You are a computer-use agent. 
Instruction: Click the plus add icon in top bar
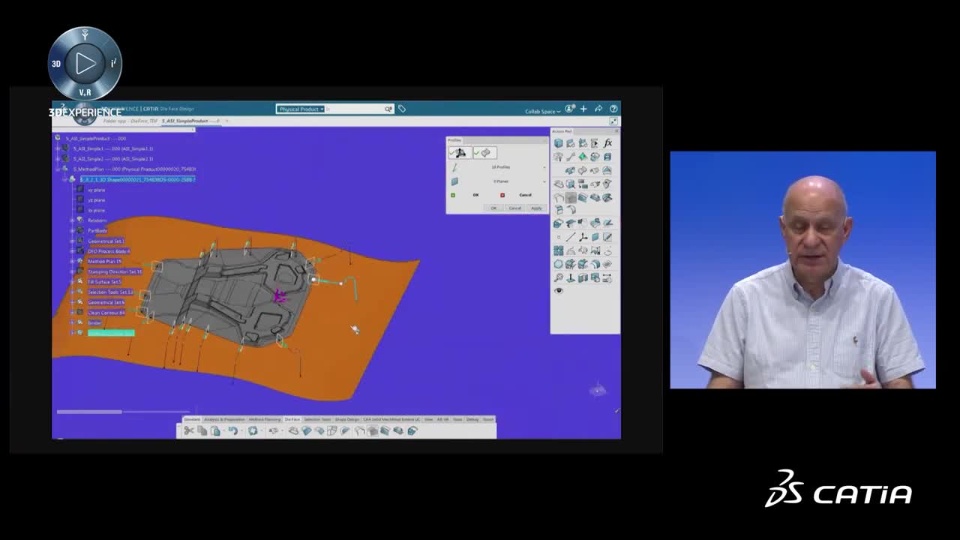(x=583, y=109)
